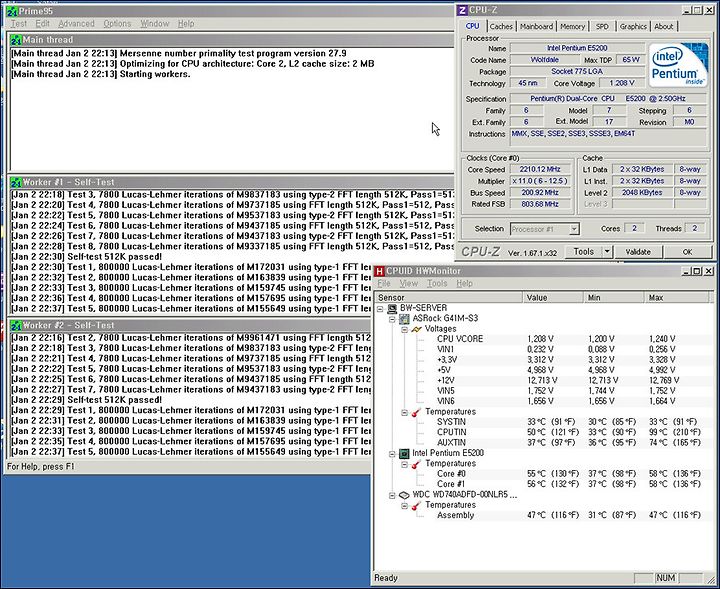
Task: Open the File menu in HWMonitor
Action: tap(383, 284)
